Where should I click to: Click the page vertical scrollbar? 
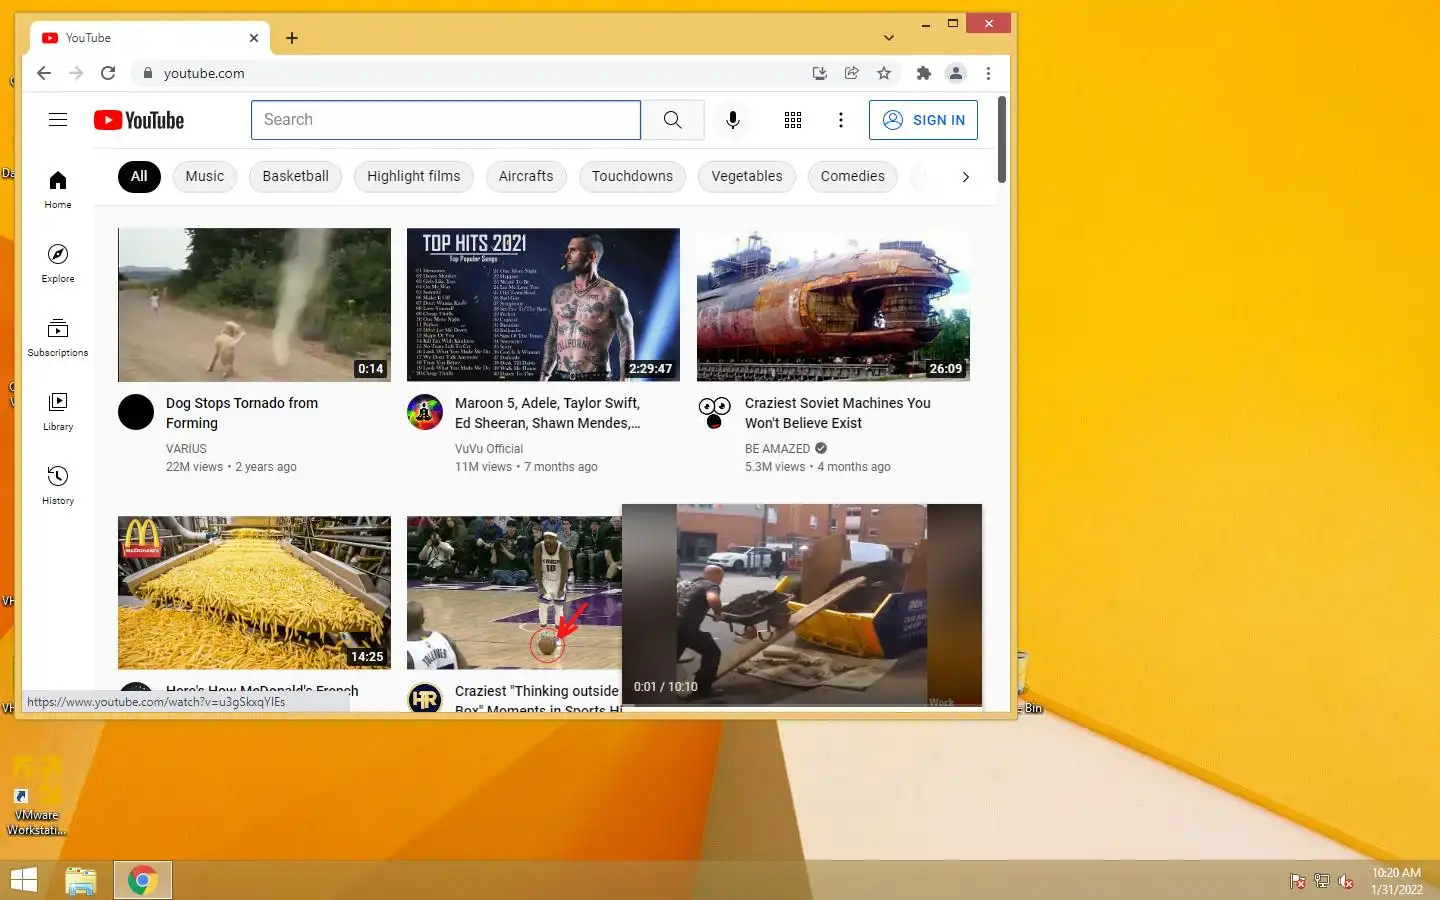pyautogui.click(x=1002, y=140)
